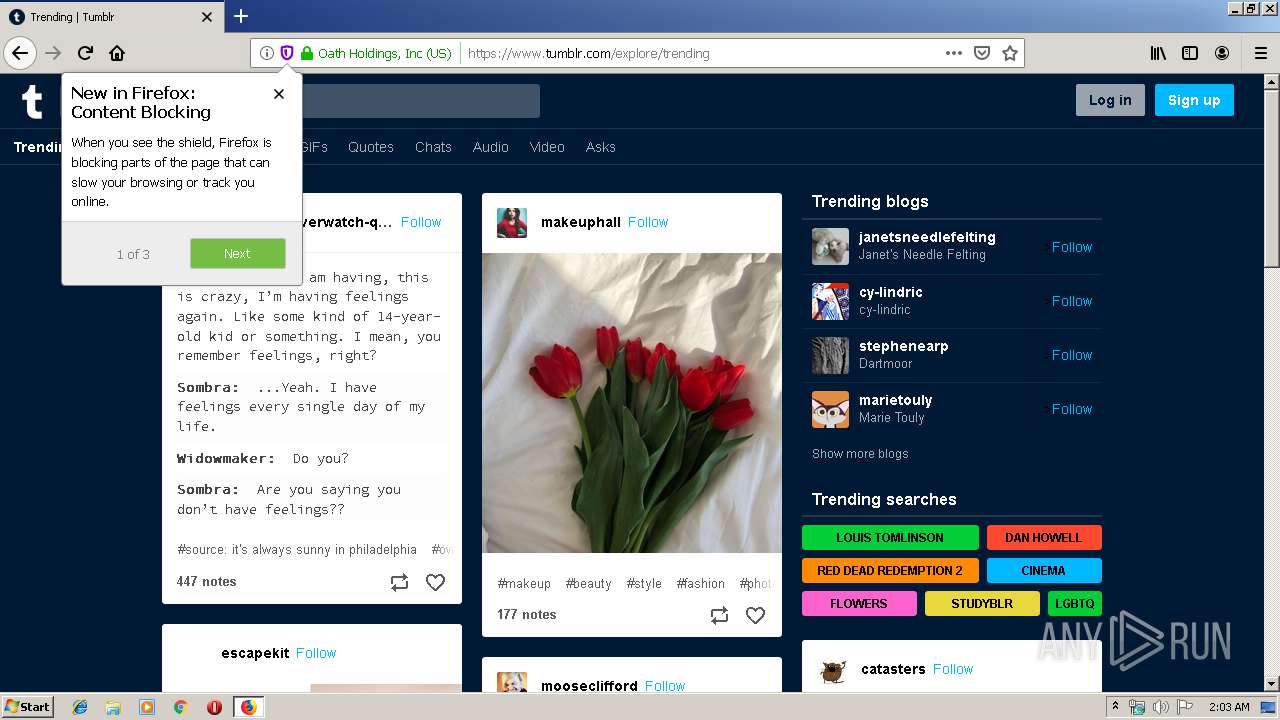This screenshot has width=1280, height=720.
Task: Switch to the Quotes tab
Action: click(x=371, y=147)
